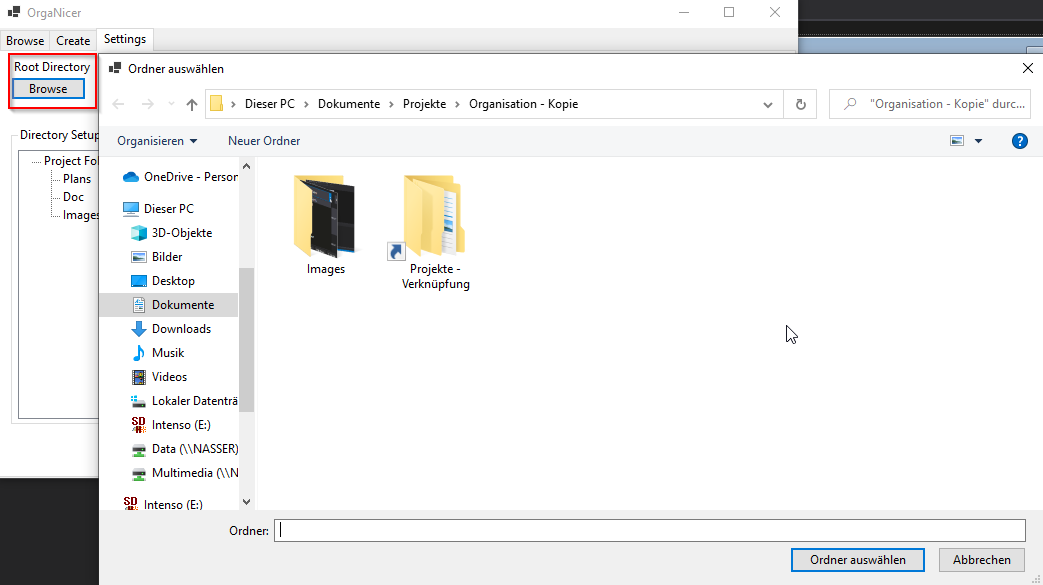Screen dimensions: 1043x585
Task: Change view with the view icon
Action: pos(957,141)
